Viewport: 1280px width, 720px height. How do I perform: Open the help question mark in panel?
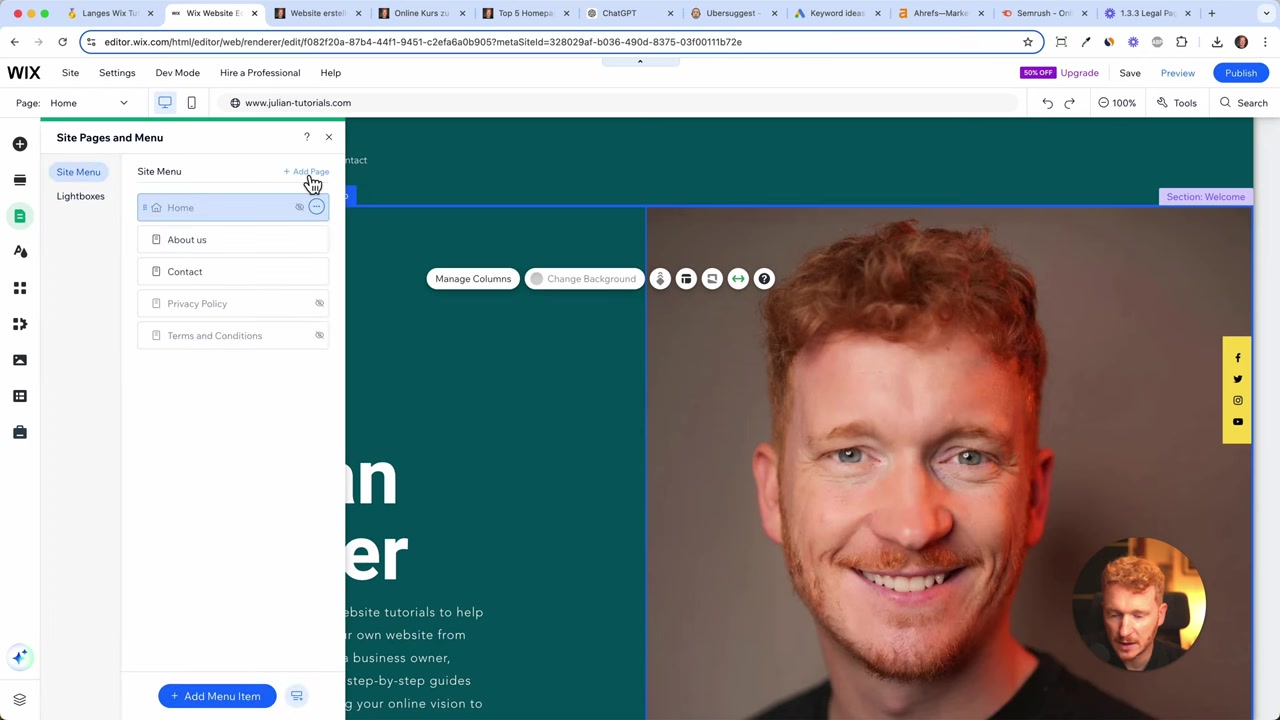click(x=307, y=137)
